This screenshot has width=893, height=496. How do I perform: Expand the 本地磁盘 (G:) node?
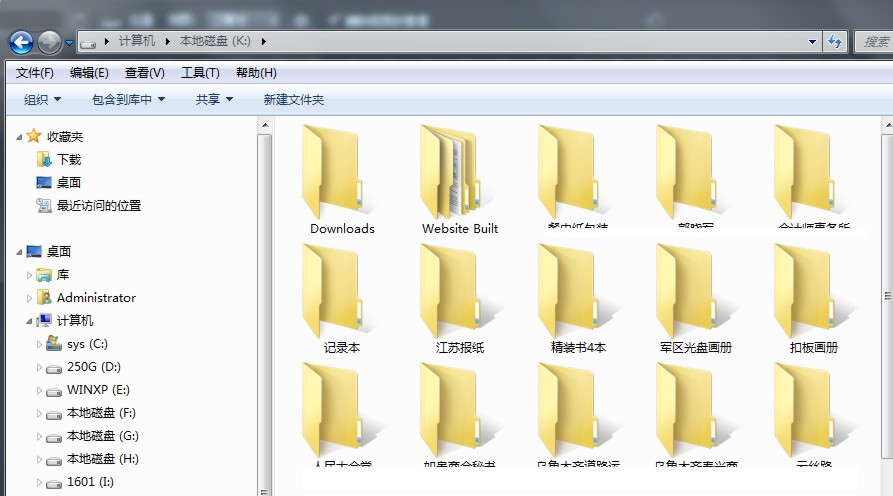pos(39,436)
